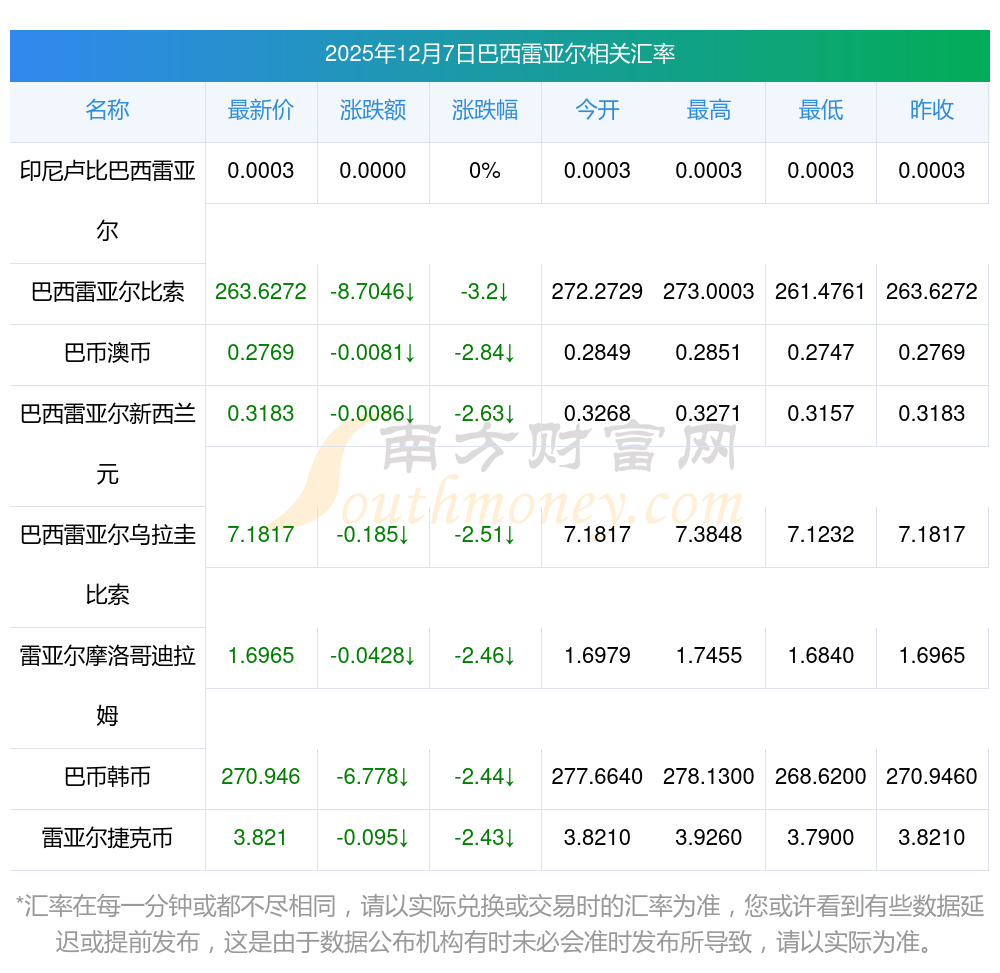Screen dimensions: 1000x973
Task: Click the row name 雷亚尔捷克币
Action: pos(107,838)
